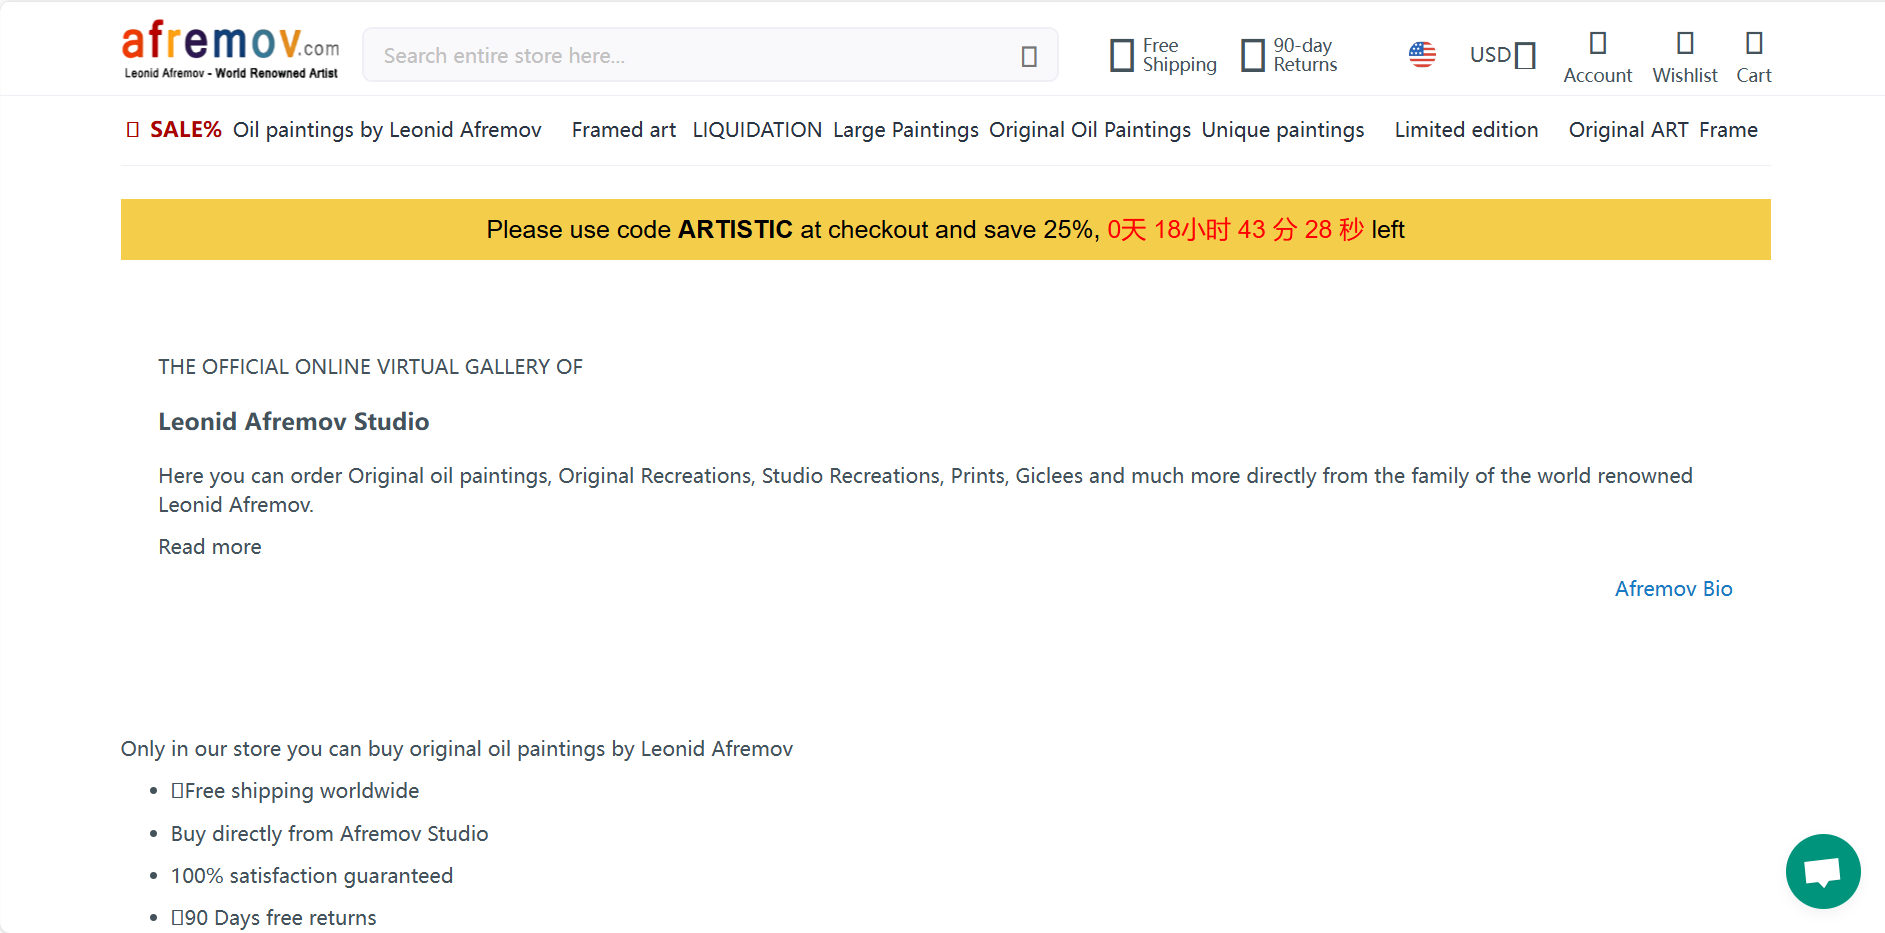
Task: Select Large Paintings menu item
Action: pyautogui.click(x=905, y=130)
